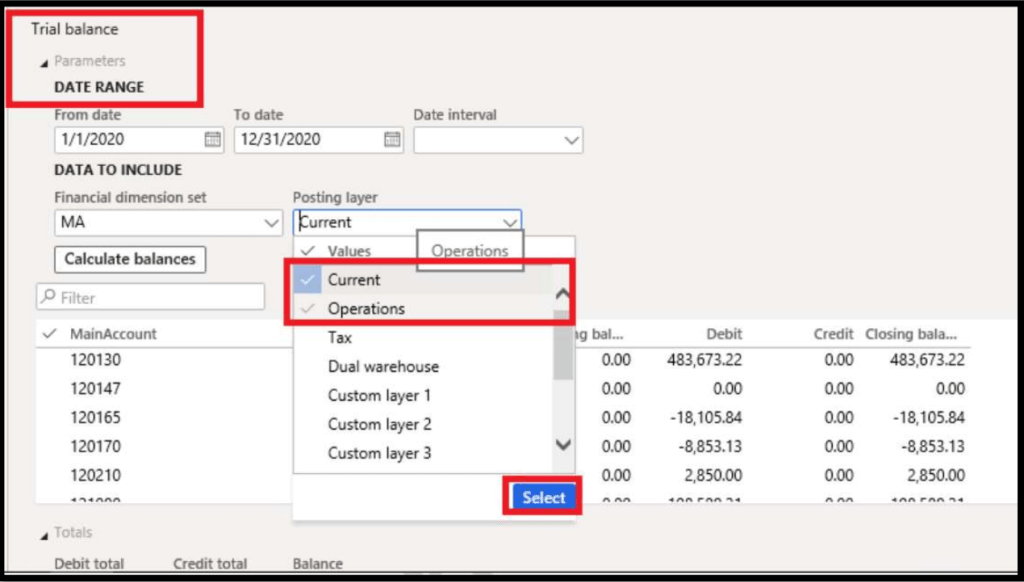
Task: Choose Tax from the posting layer list
Action: 339,338
